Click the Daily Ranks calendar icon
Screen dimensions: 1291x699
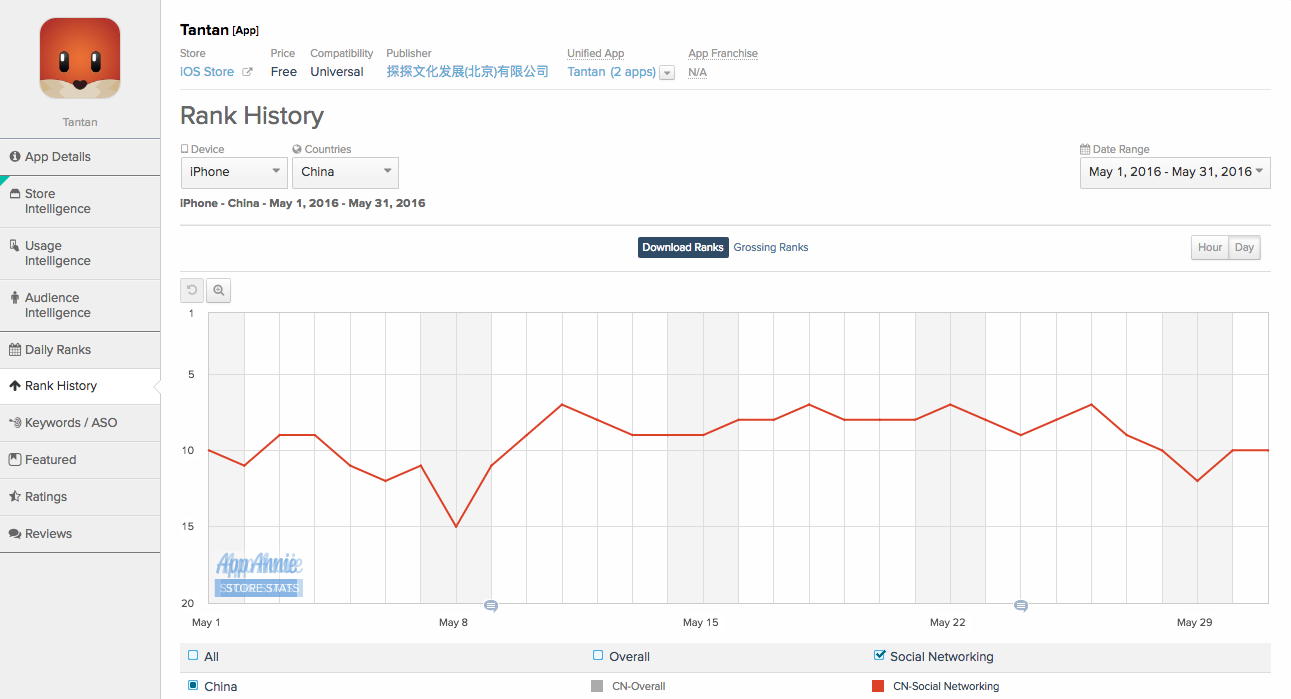tap(15, 350)
